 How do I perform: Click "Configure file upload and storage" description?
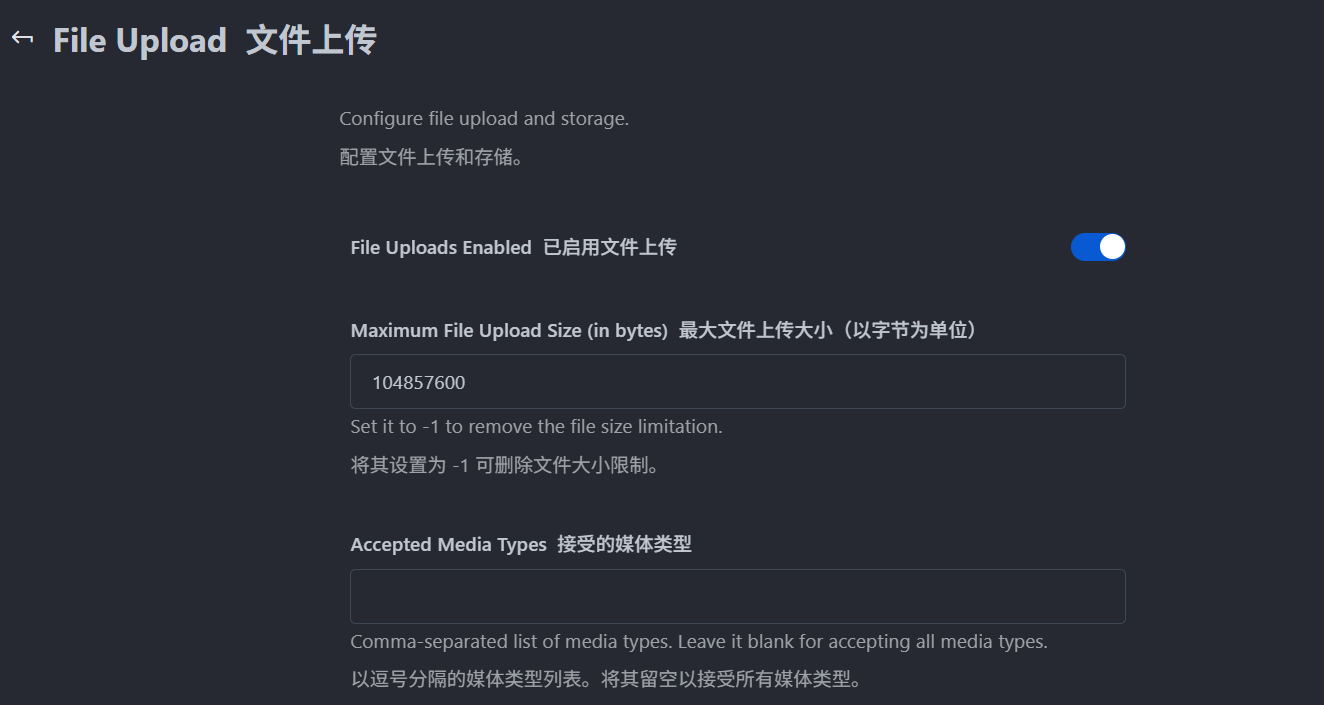484,119
